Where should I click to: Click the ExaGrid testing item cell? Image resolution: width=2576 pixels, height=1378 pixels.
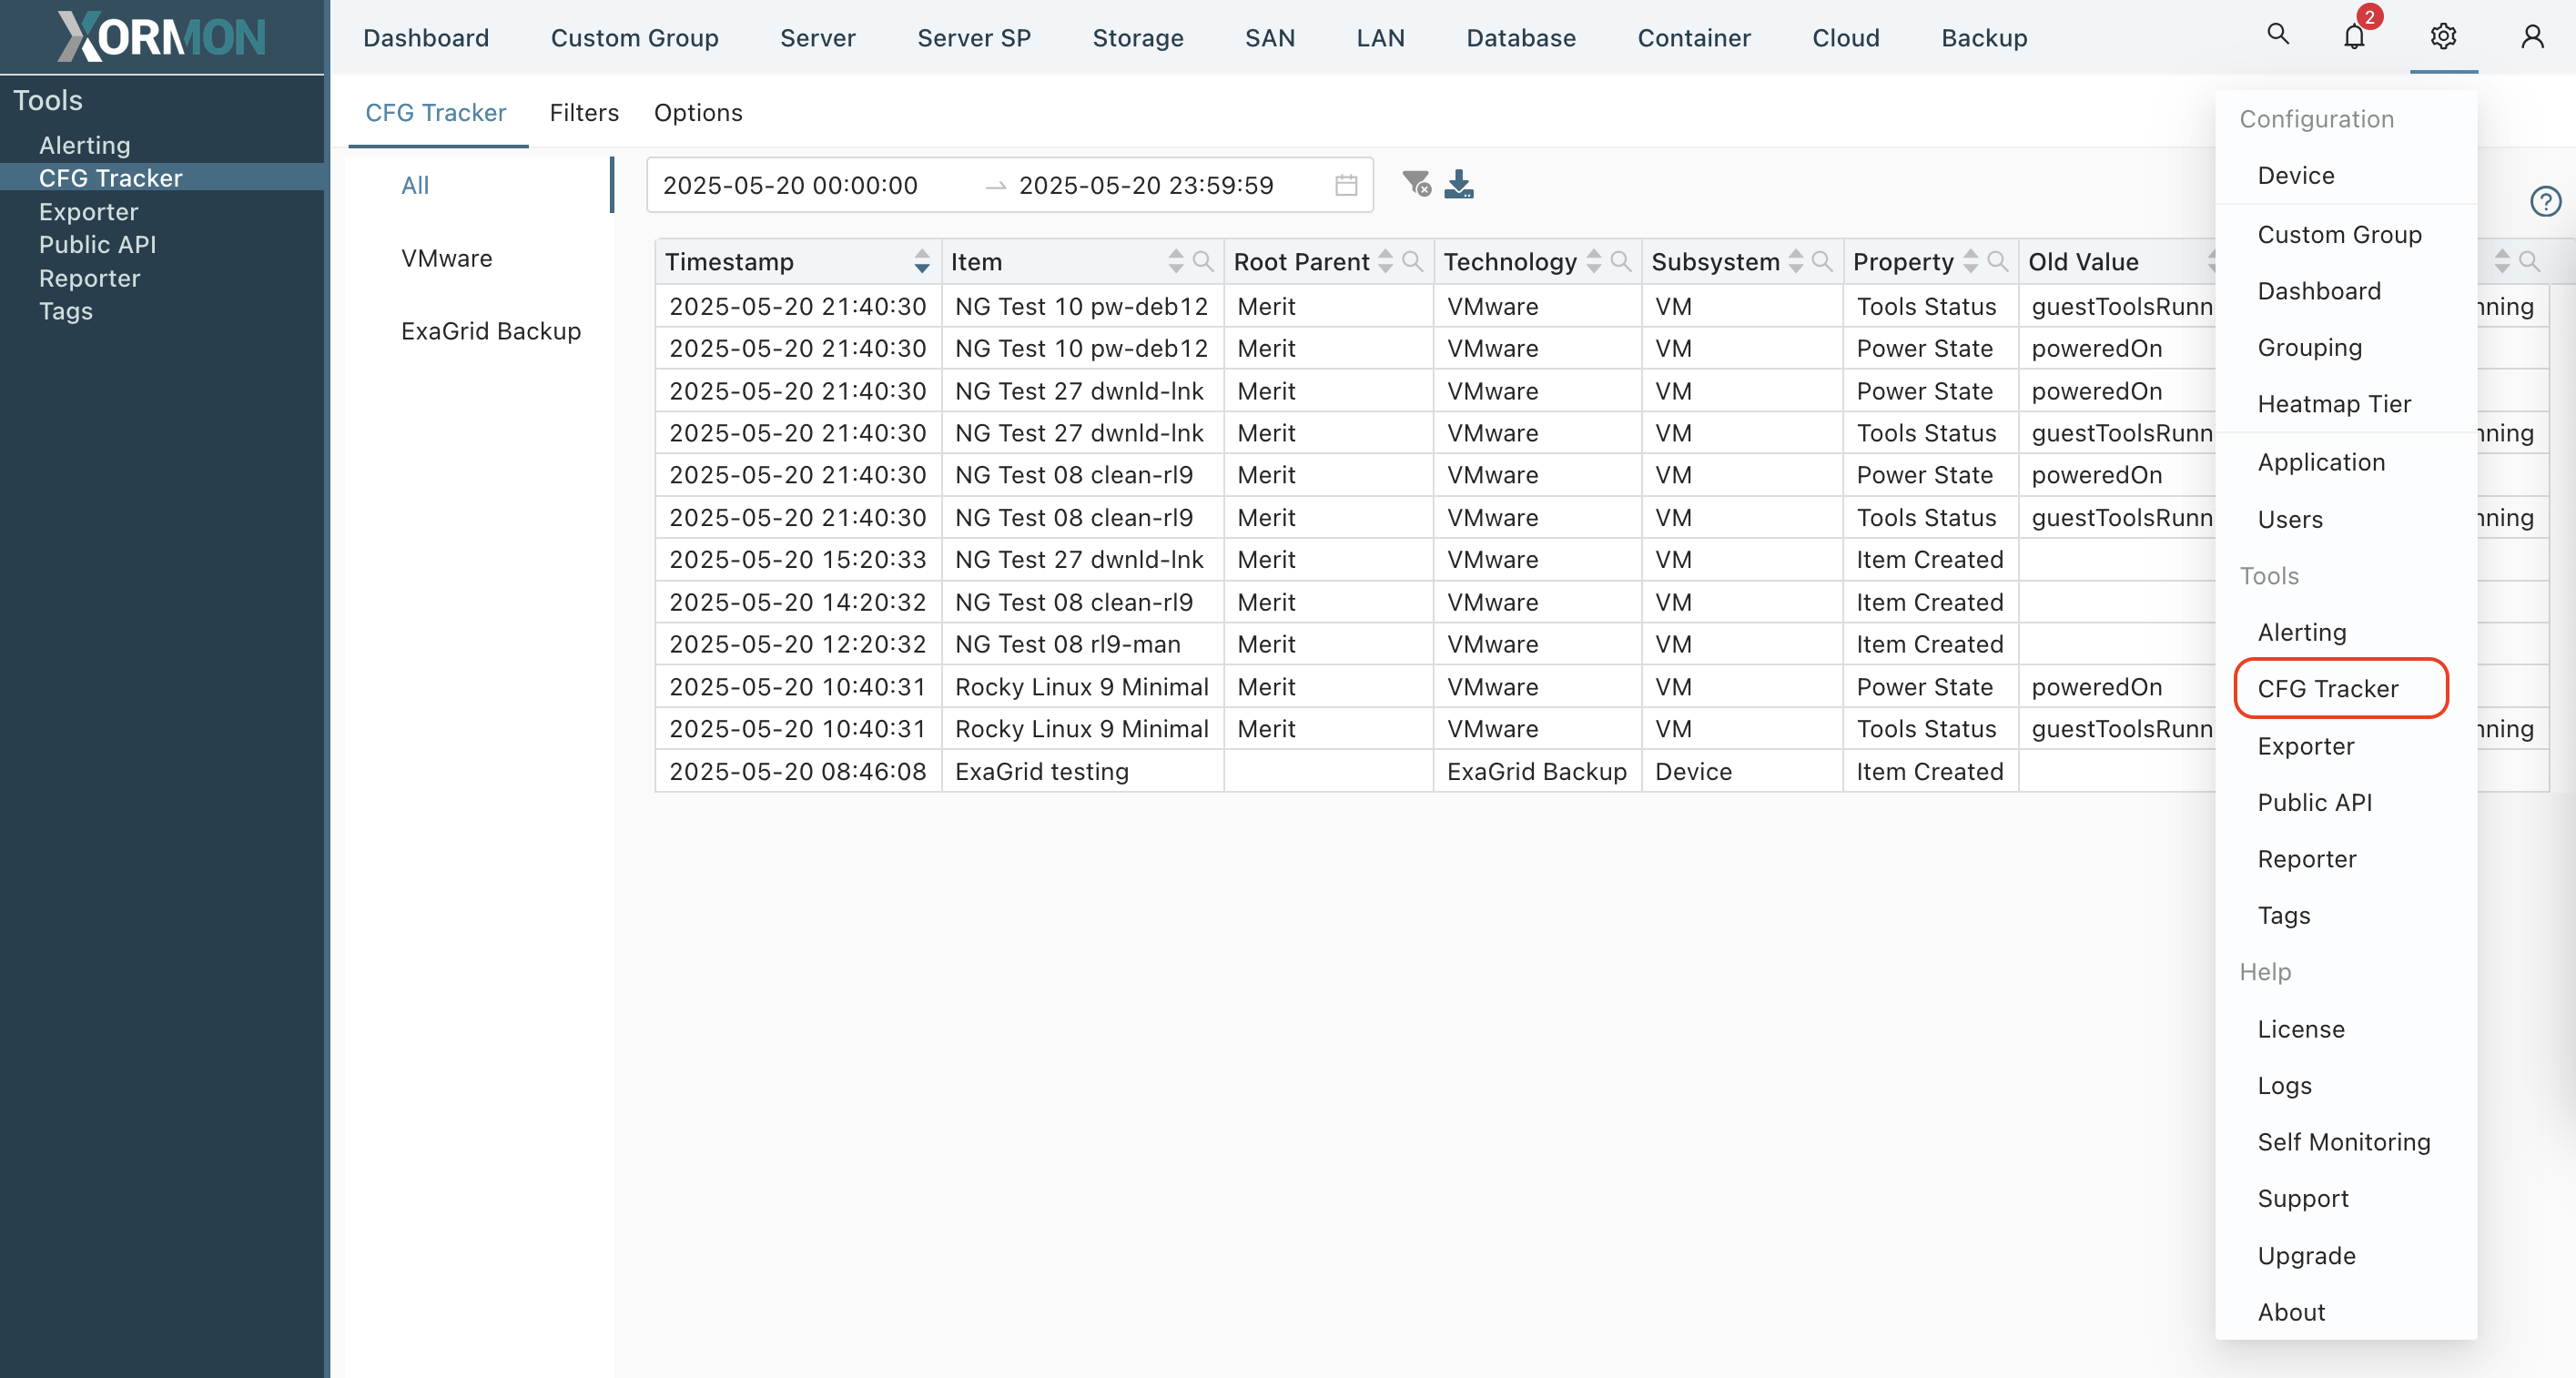tap(1083, 772)
